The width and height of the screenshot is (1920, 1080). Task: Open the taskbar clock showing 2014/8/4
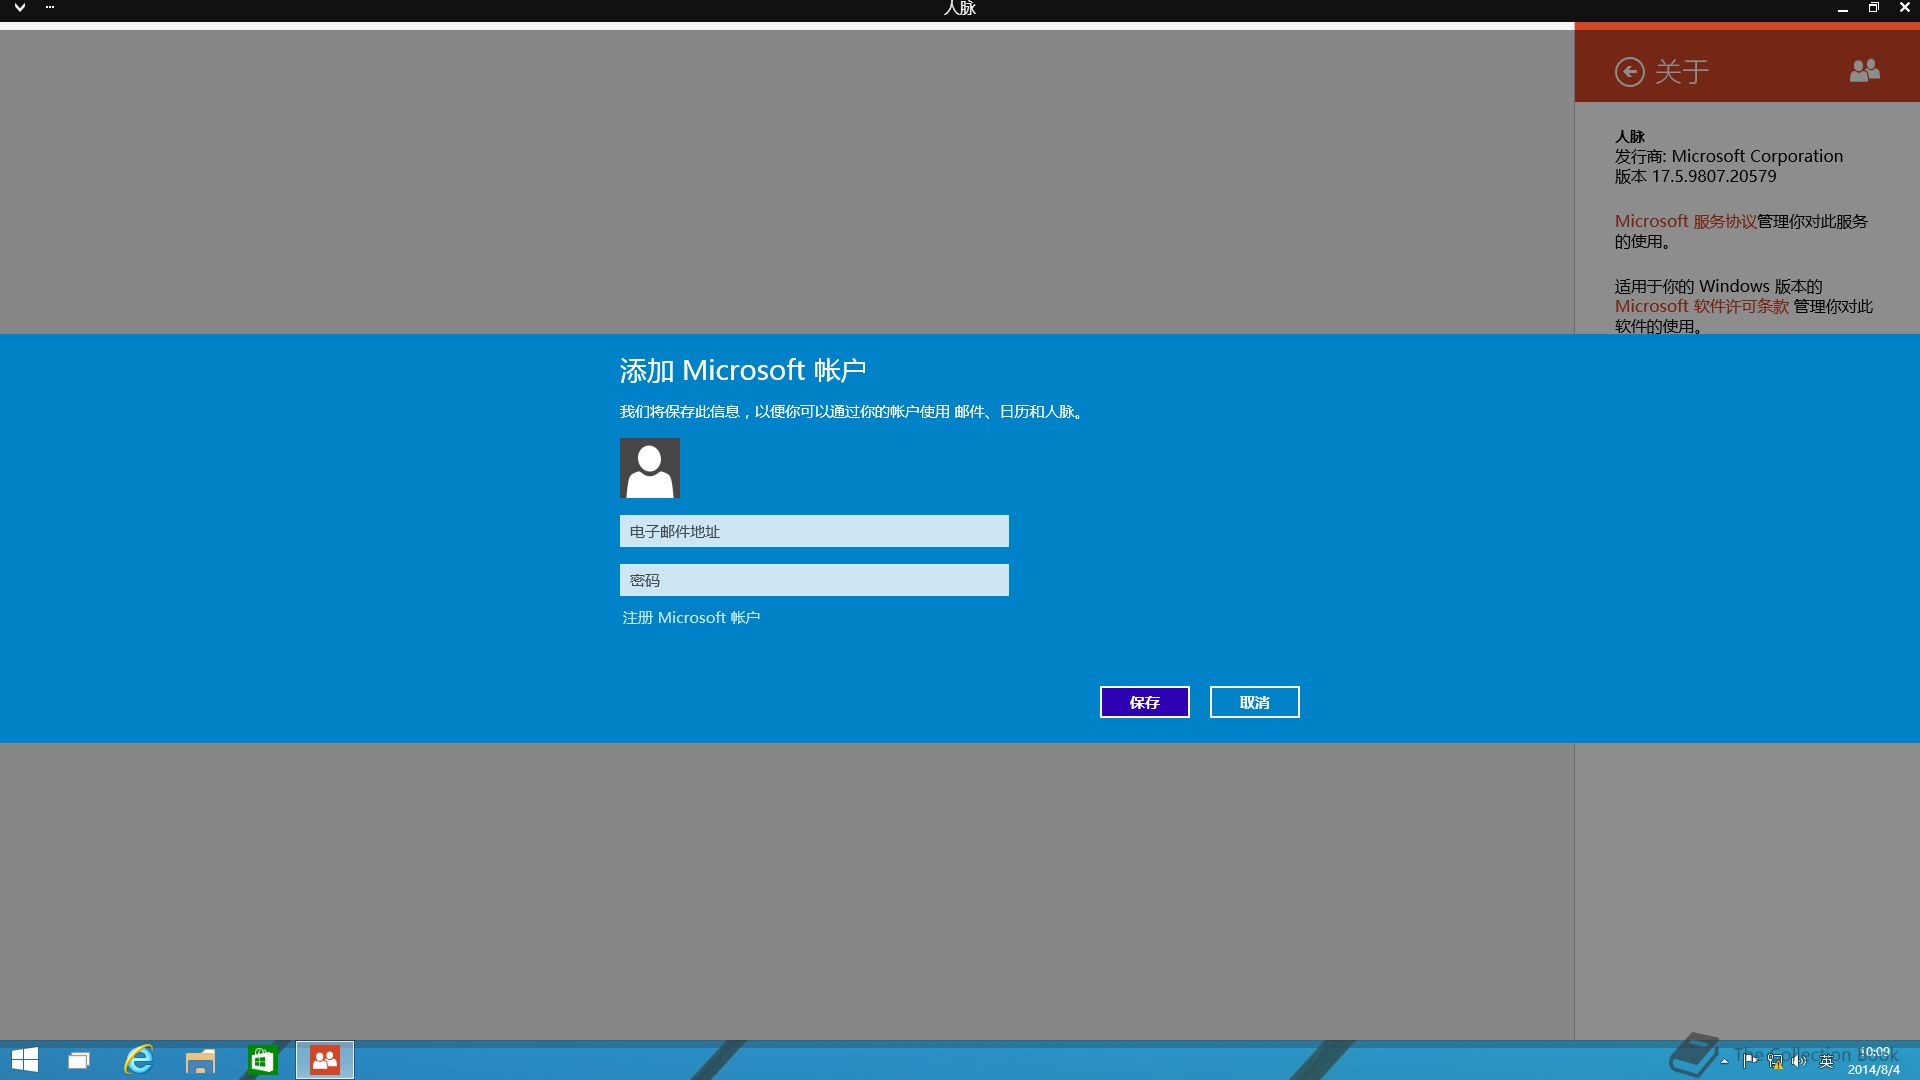(x=1874, y=1061)
